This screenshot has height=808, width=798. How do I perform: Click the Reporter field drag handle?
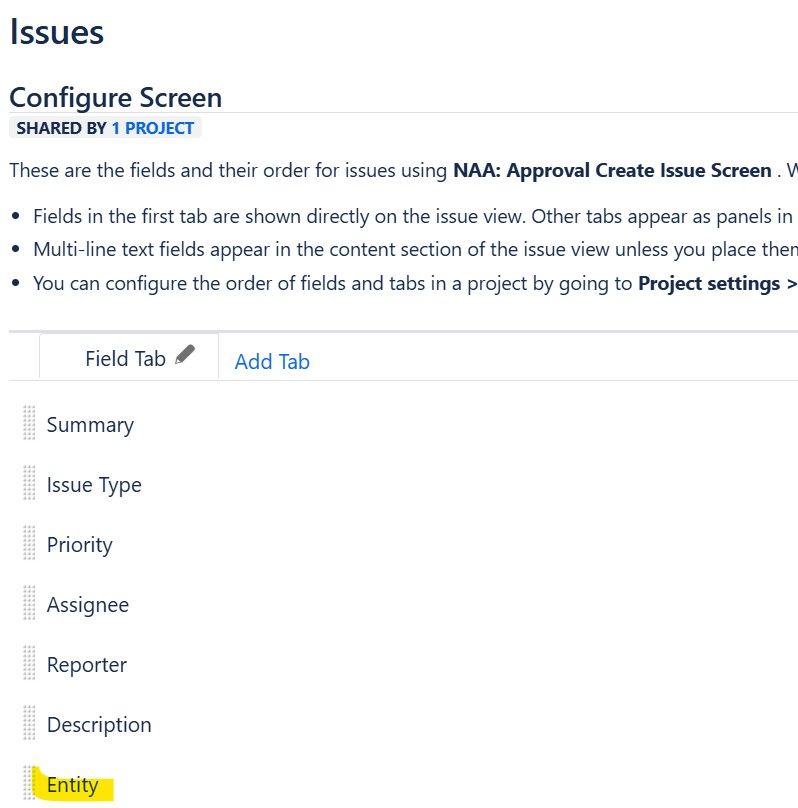click(x=28, y=664)
